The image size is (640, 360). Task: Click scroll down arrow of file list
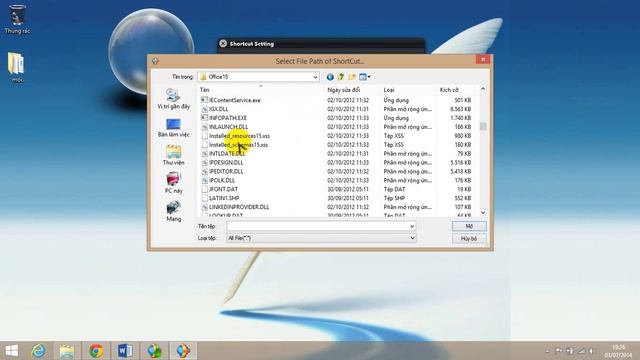point(483,213)
